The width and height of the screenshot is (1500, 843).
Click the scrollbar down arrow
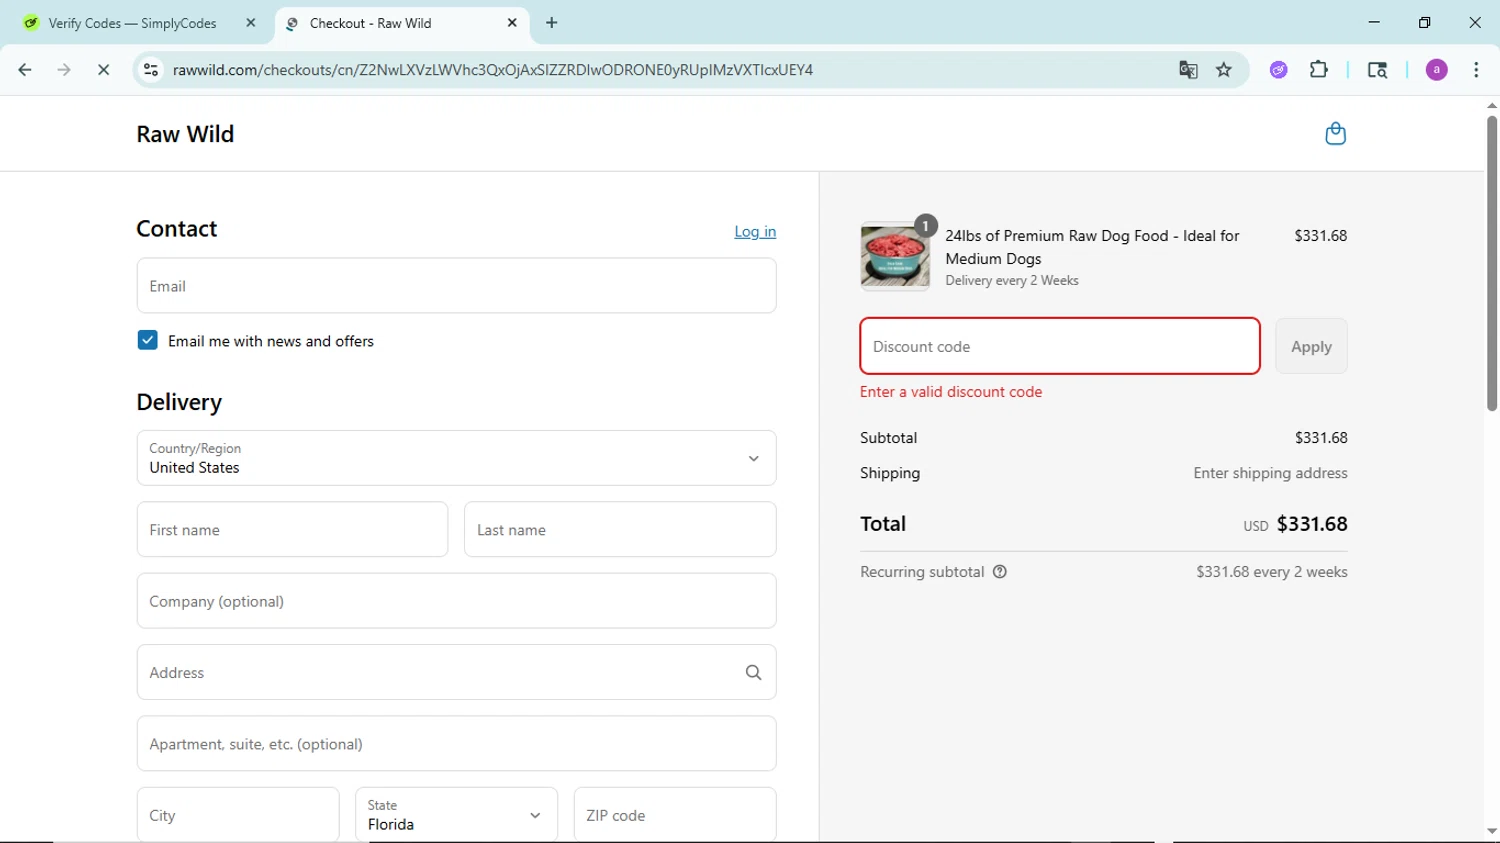pos(1491,831)
